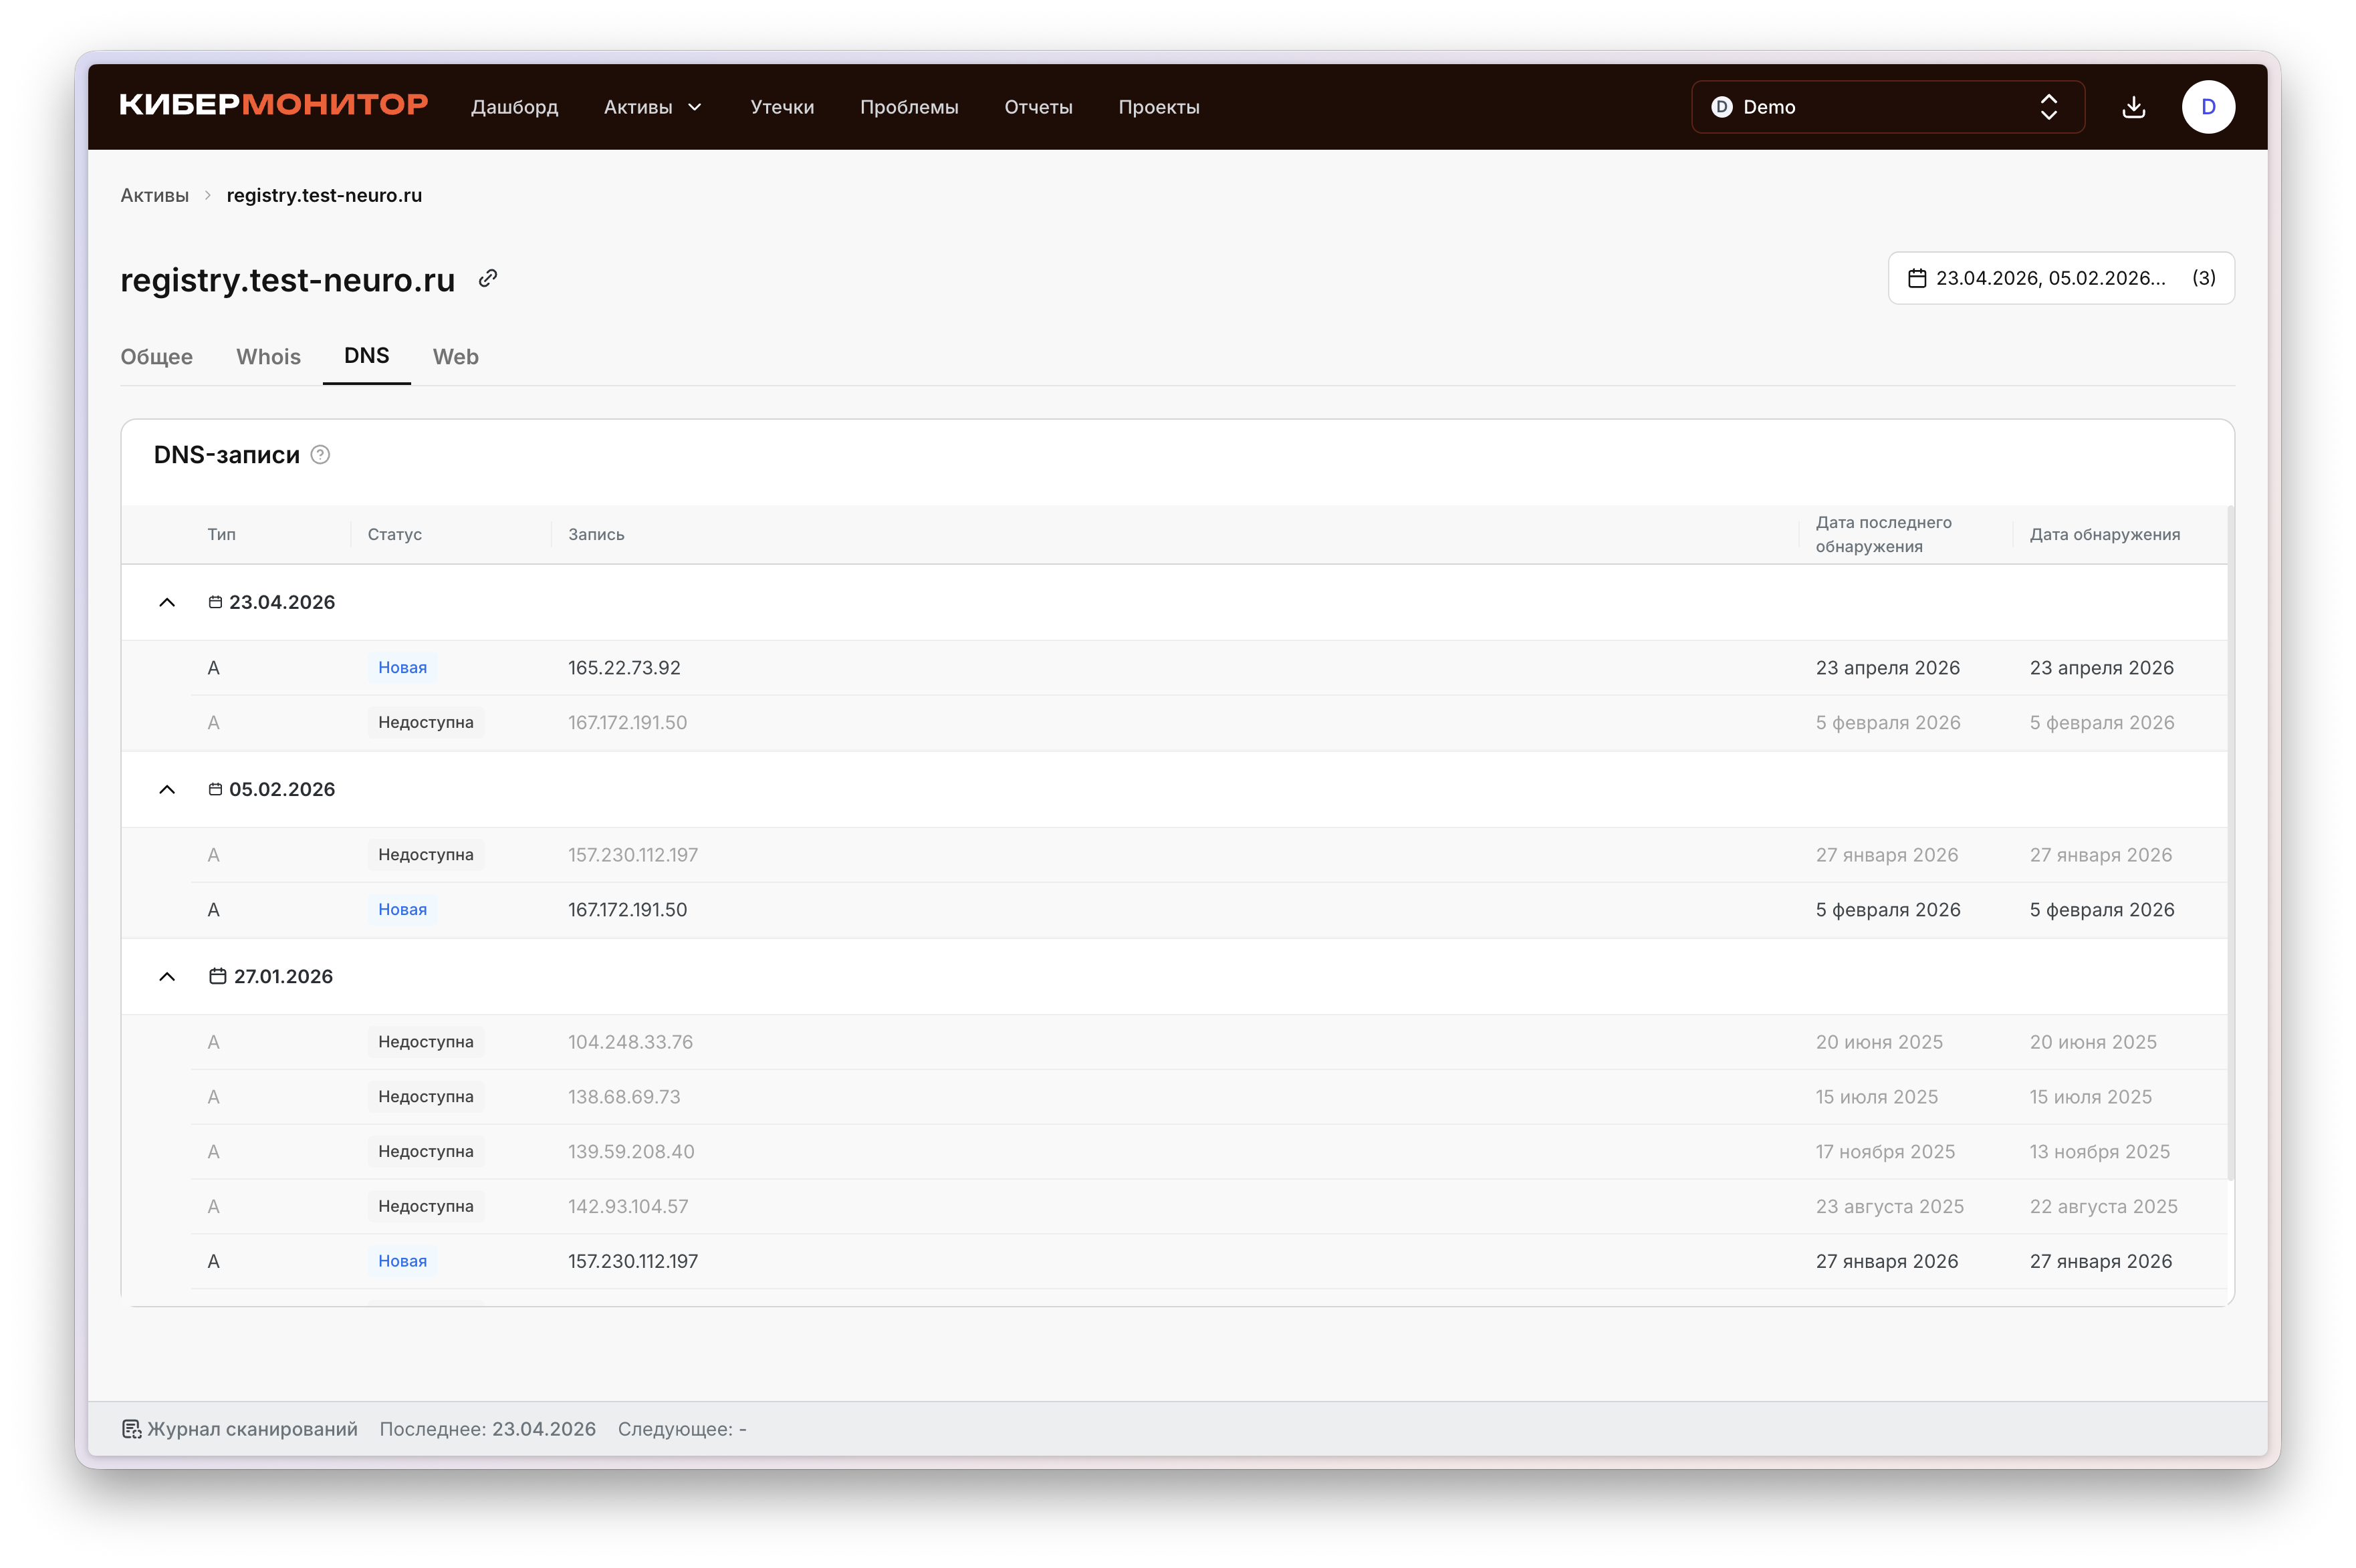Click help icon beside DNS-записи heading
This screenshot has height=1568, width=2356.
point(320,455)
